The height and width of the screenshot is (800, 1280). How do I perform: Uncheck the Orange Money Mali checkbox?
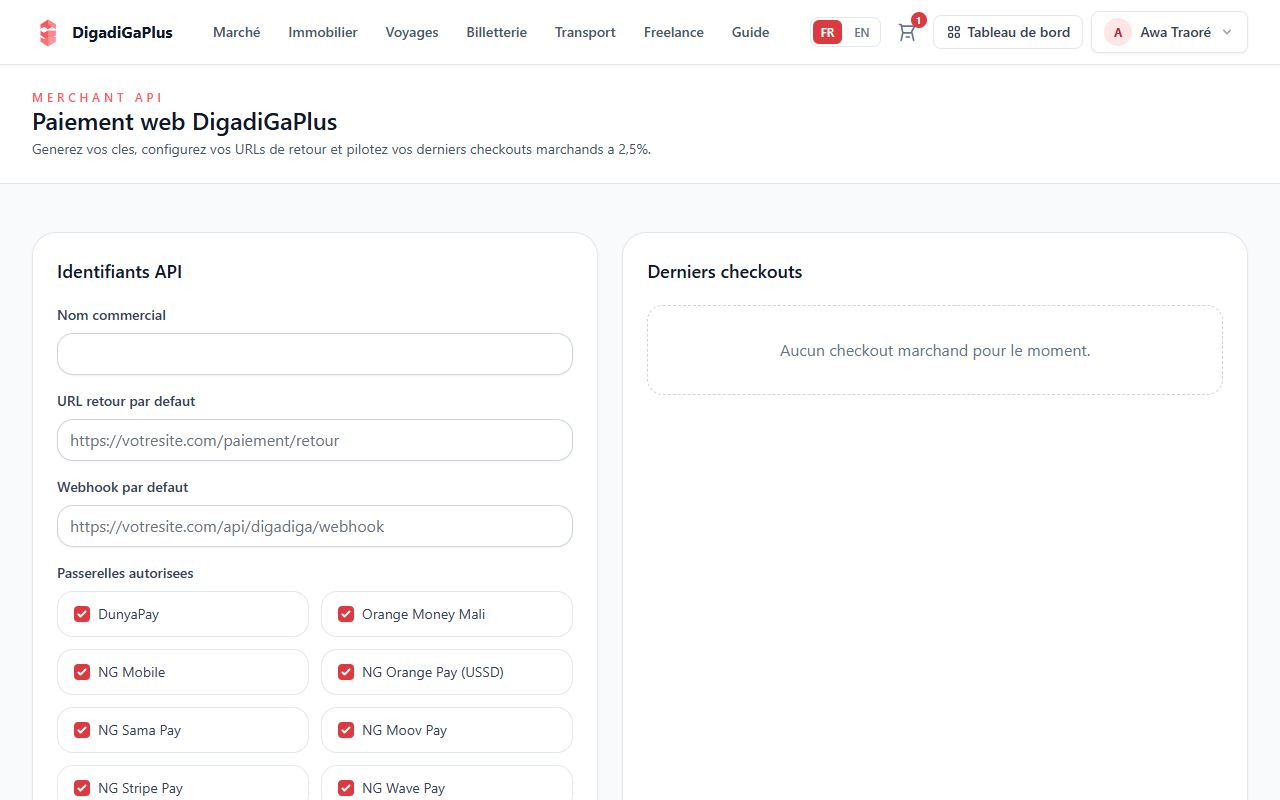coord(346,614)
